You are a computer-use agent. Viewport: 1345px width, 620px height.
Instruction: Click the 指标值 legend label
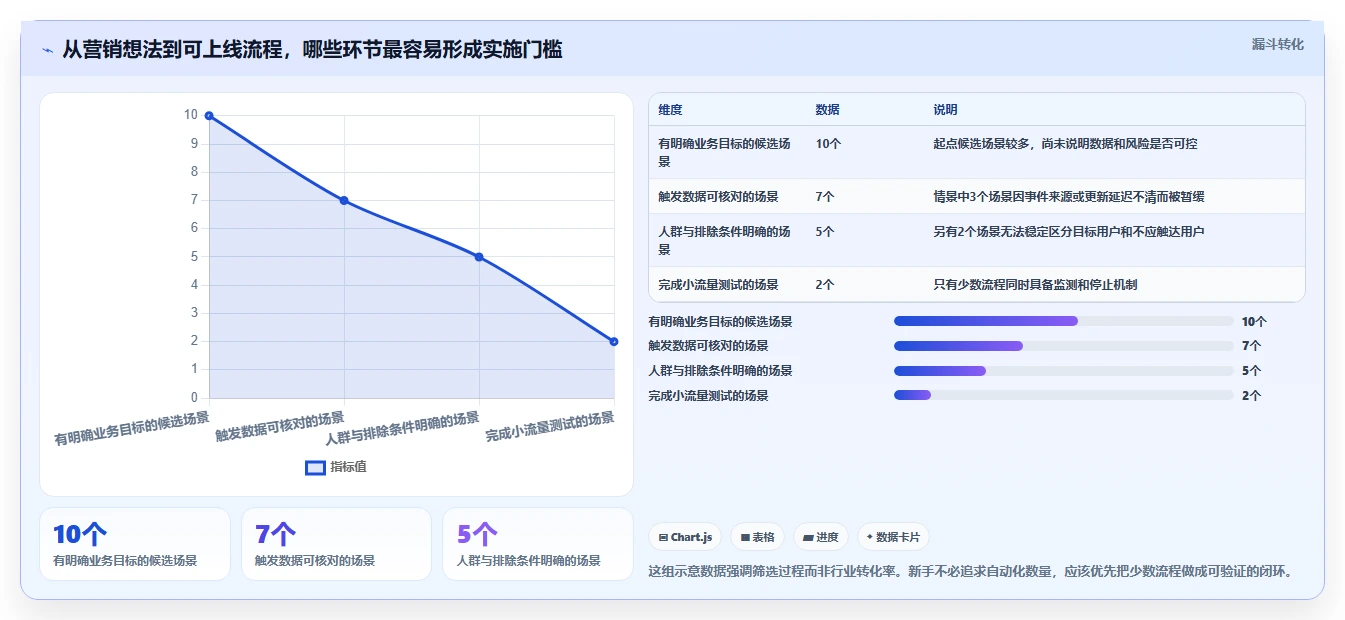[x=349, y=467]
